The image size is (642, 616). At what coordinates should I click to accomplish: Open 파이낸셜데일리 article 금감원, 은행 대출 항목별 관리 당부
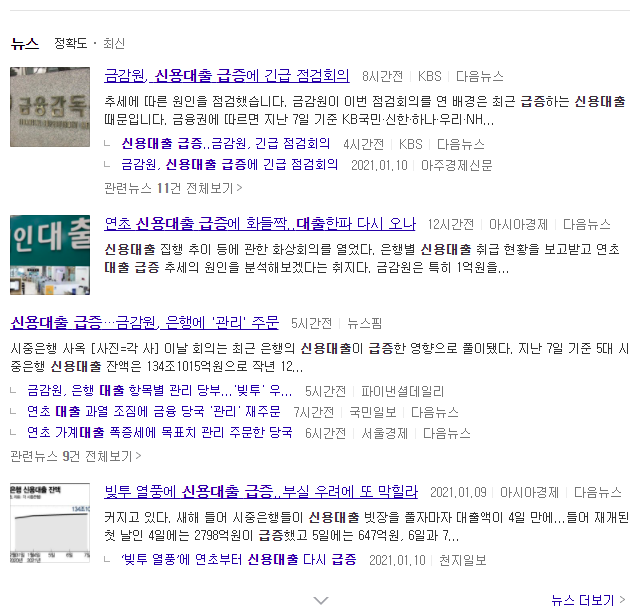point(159,391)
